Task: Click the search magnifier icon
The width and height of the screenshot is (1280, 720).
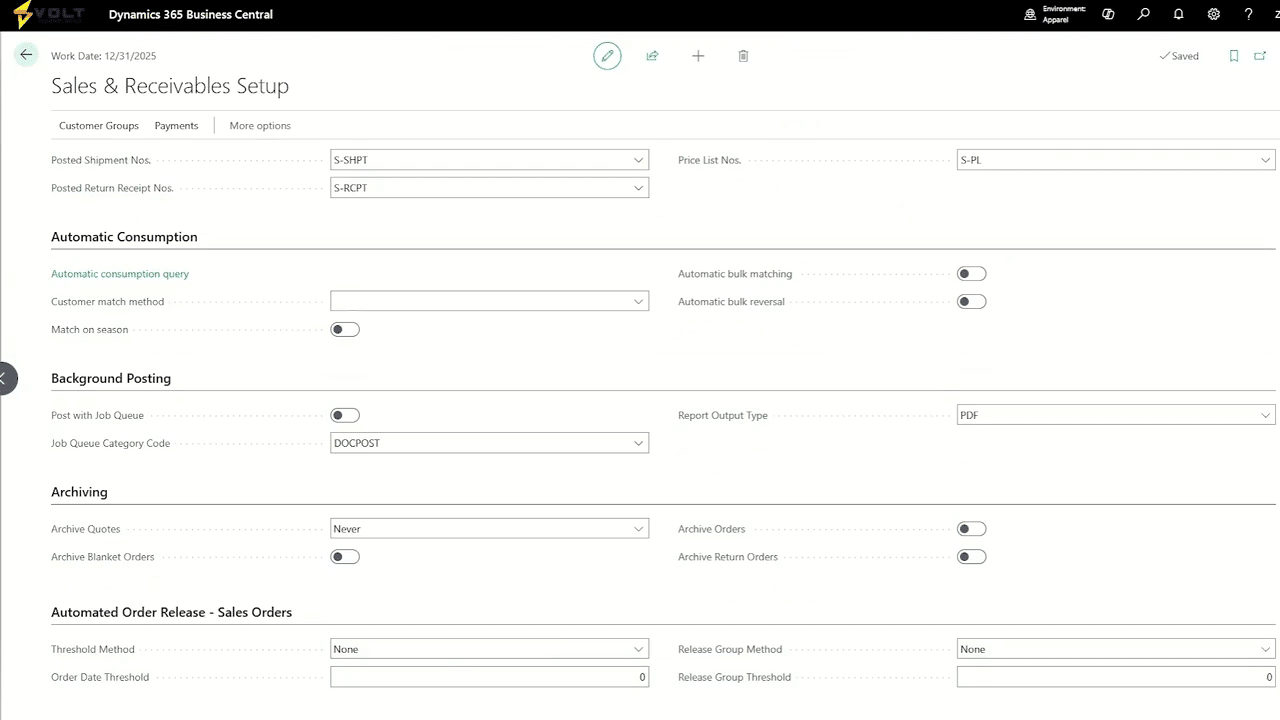Action: point(1143,14)
